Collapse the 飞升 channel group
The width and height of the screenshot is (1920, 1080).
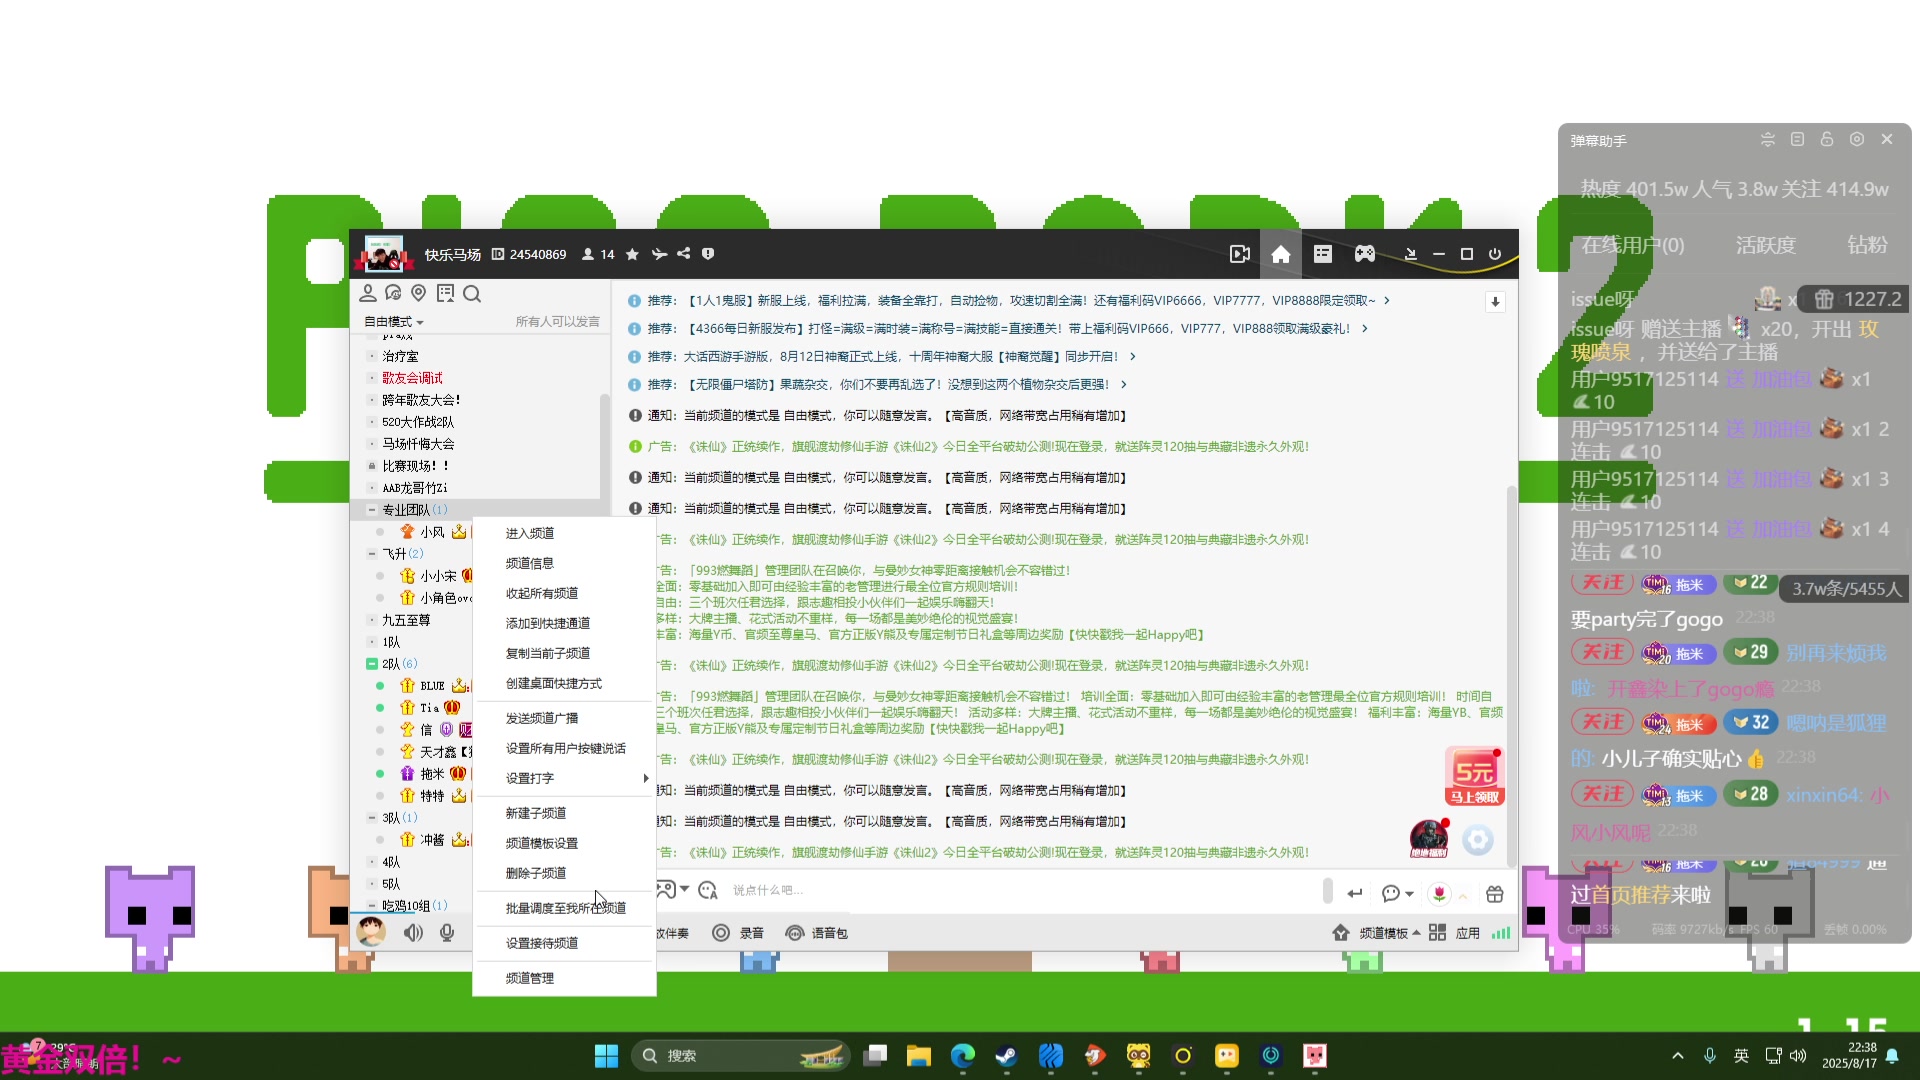pos(372,554)
